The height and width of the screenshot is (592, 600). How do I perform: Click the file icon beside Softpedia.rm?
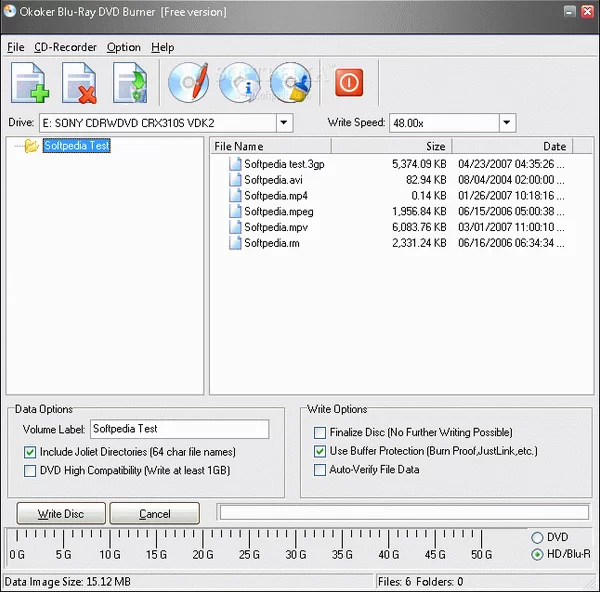point(235,243)
